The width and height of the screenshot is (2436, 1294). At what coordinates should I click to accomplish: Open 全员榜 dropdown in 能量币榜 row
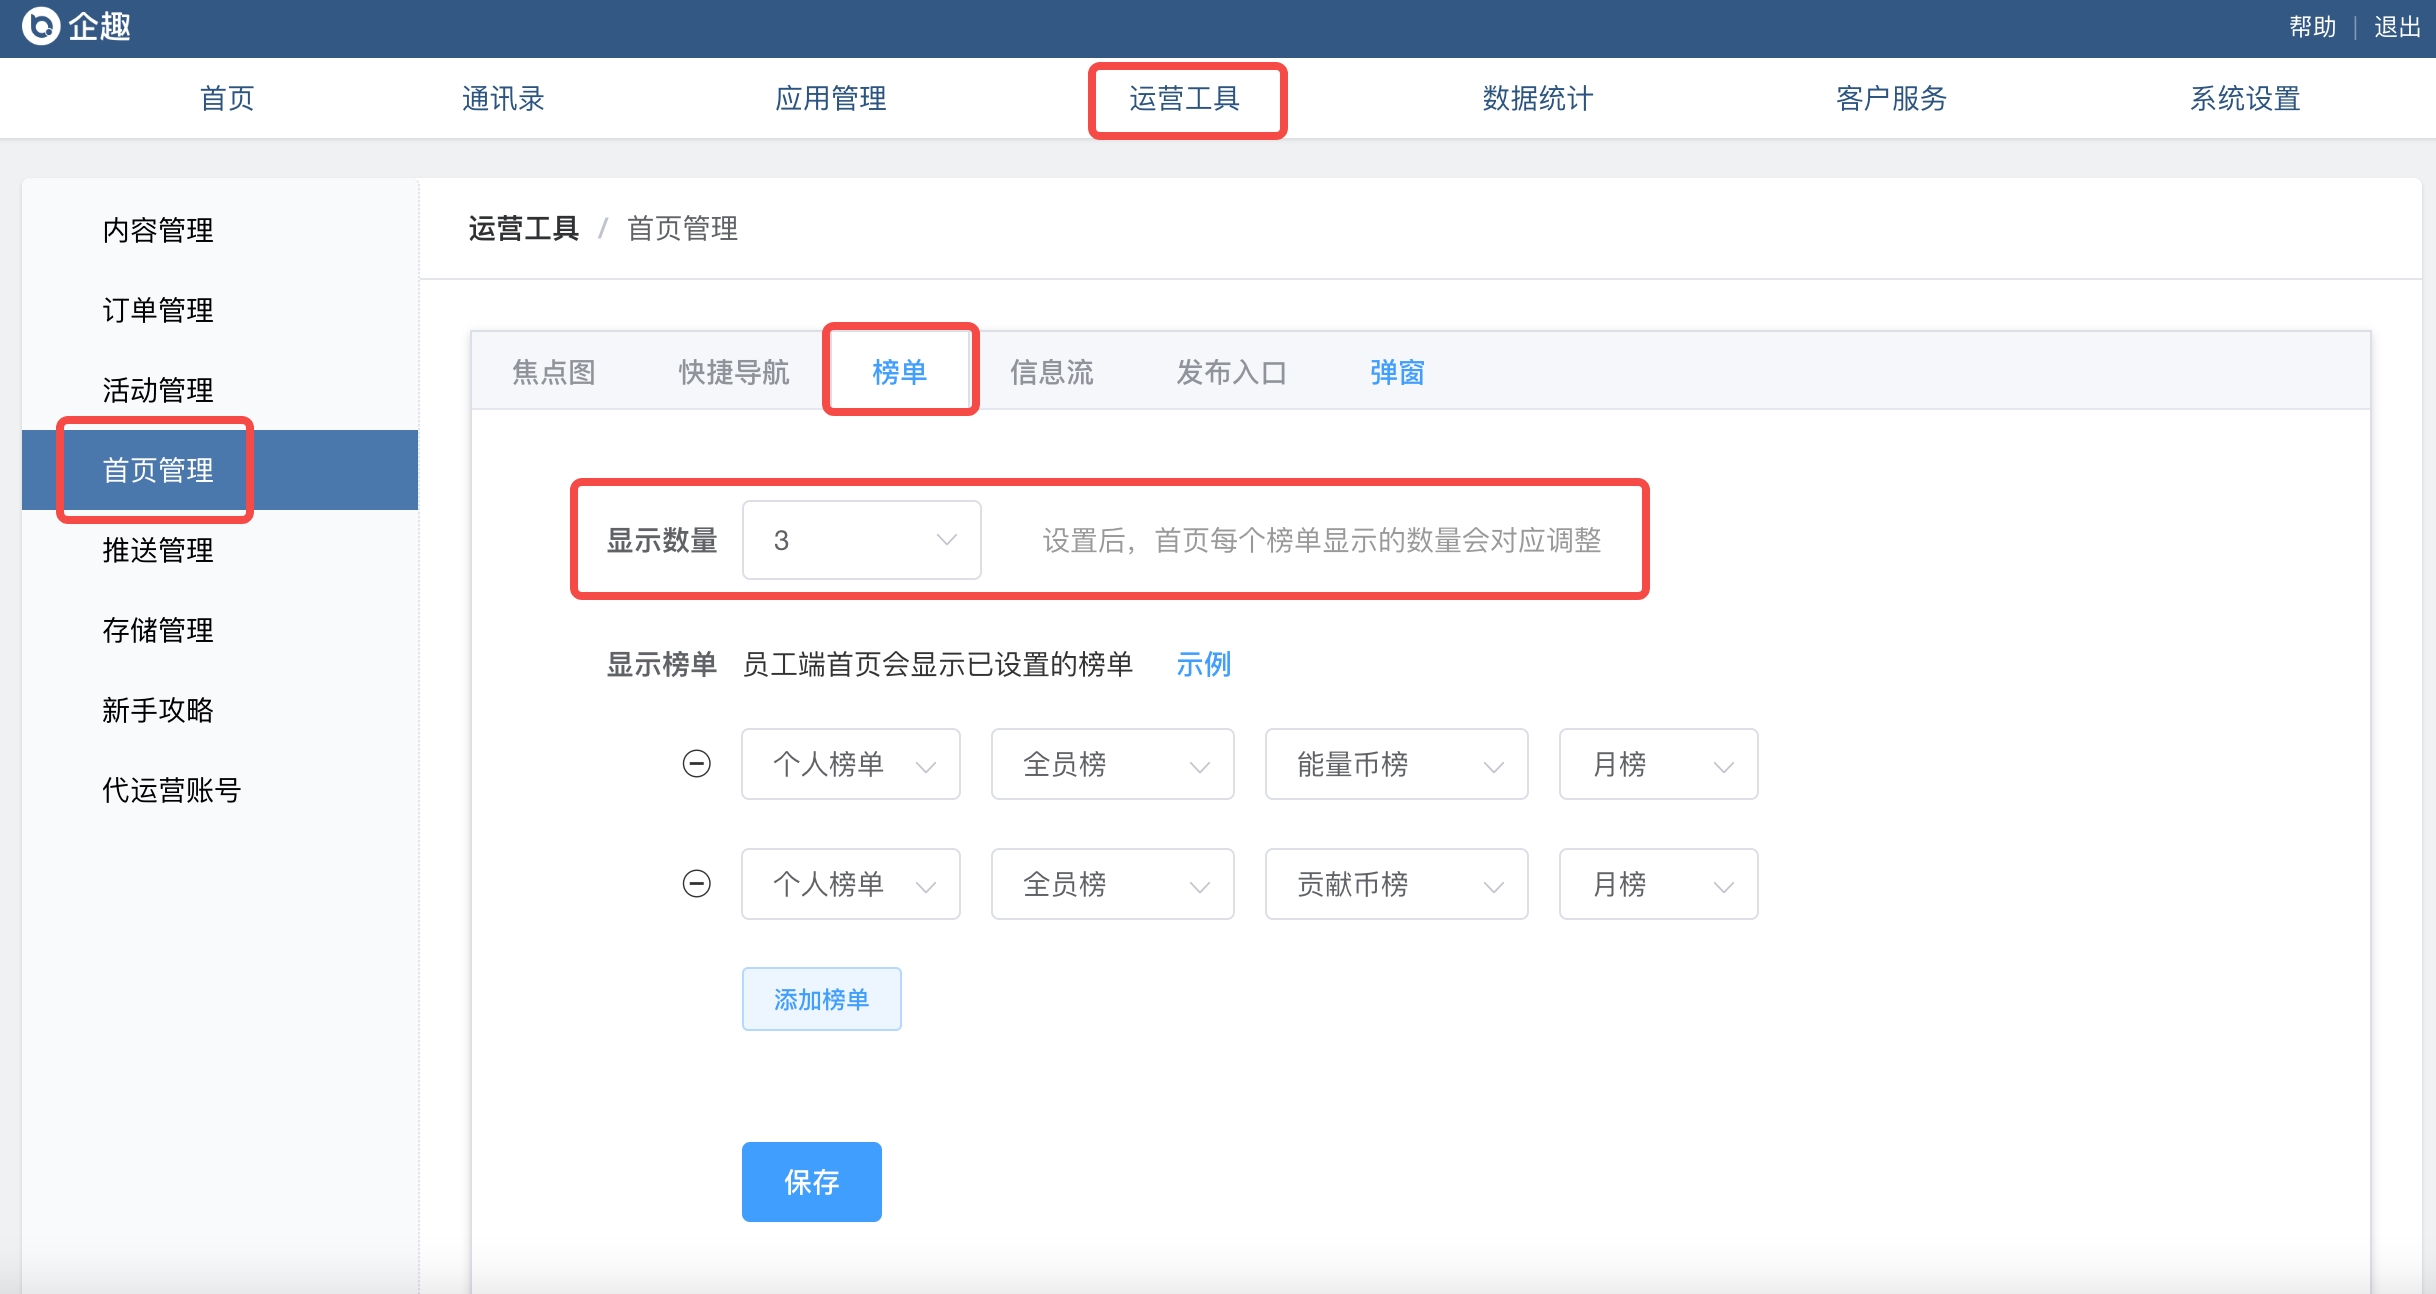[x=1112, y=764]
